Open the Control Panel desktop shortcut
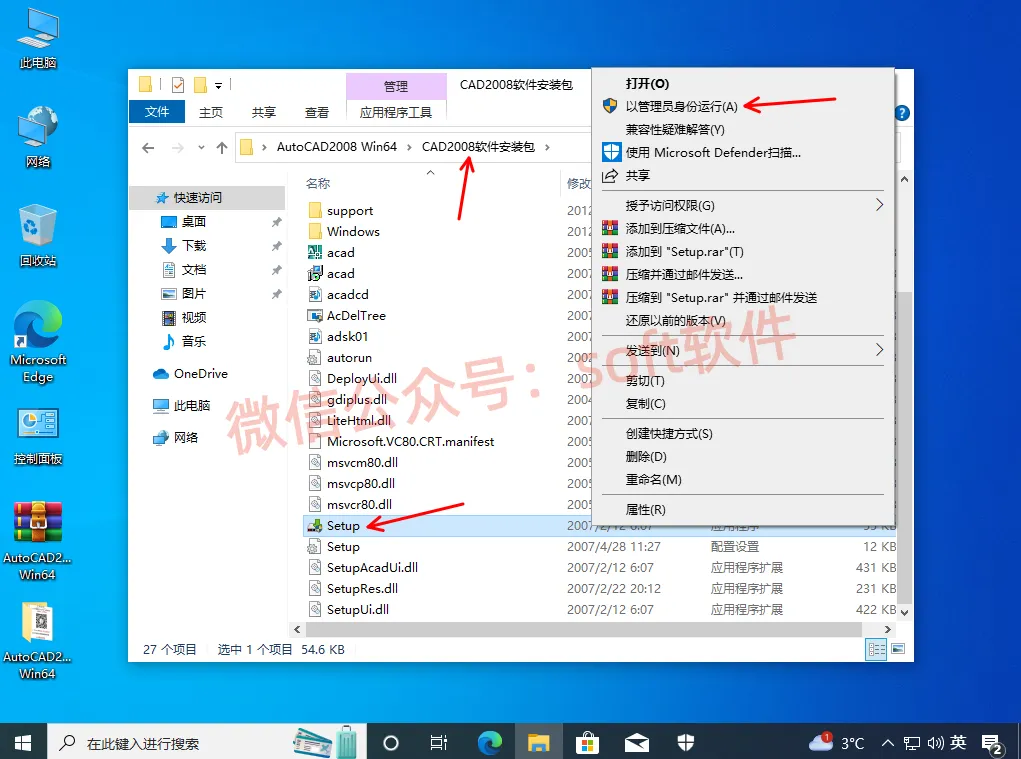The height and width of the screenshot is (759, 1021). (x=38, y=436)
